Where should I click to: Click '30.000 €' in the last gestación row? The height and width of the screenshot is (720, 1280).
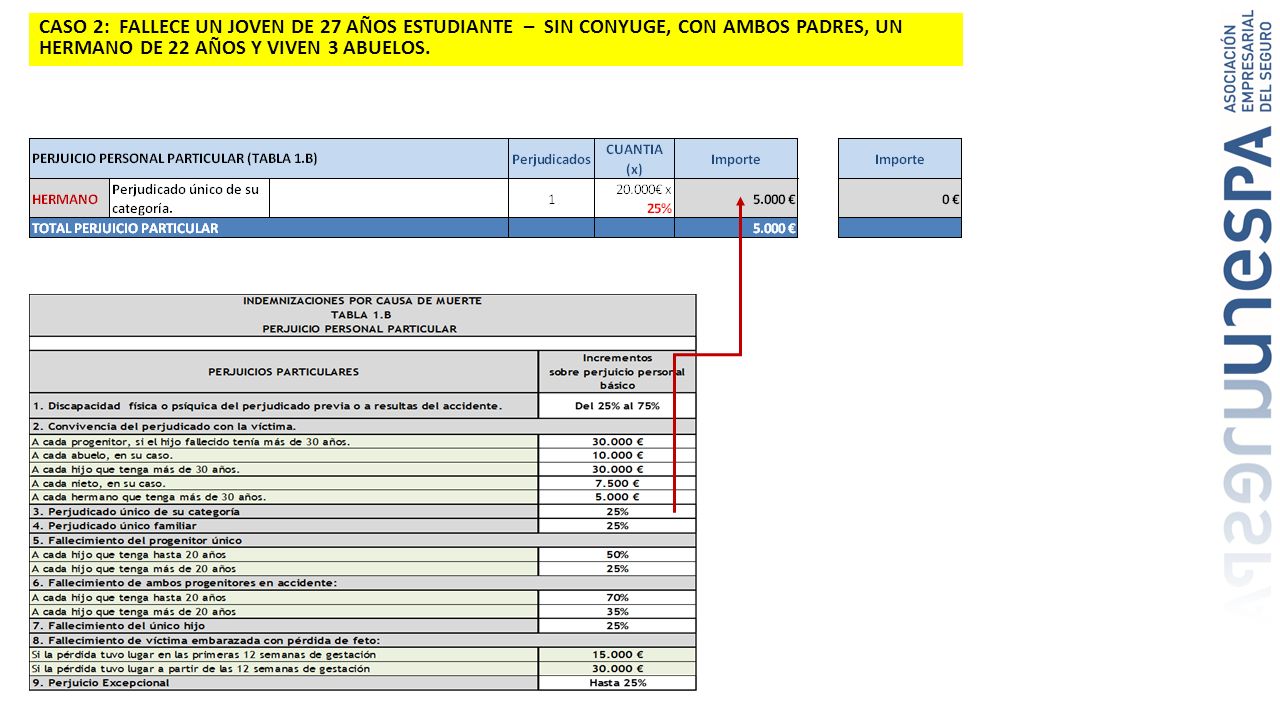(x=617, y=668)
